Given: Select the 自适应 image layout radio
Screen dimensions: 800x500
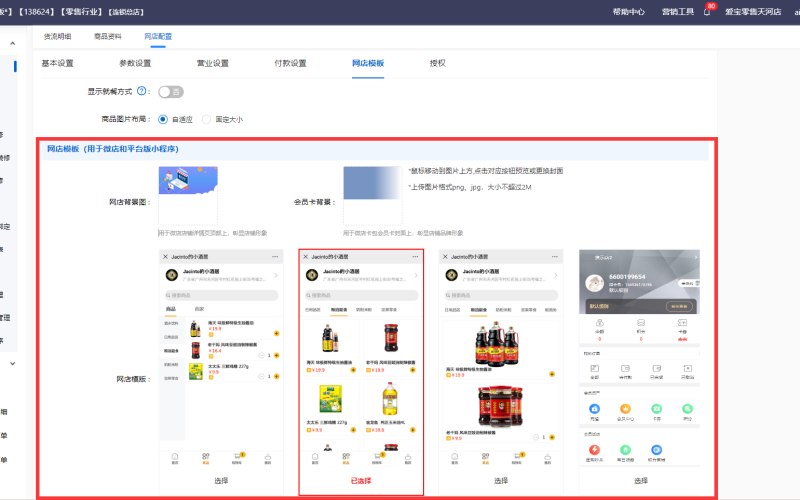Looking at the screenshot, I should point(163,119).
